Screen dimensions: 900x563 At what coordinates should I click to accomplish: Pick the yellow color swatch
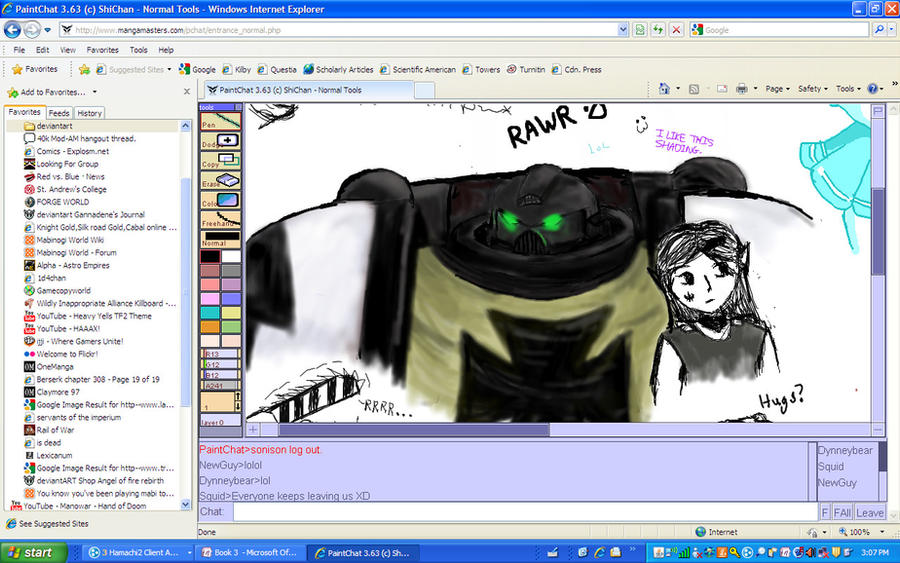[x=231, y=313]
